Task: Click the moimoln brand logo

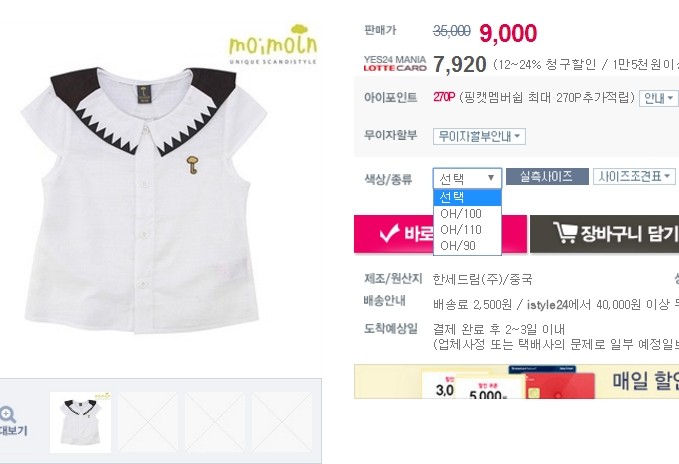Action: click(273, 45)
